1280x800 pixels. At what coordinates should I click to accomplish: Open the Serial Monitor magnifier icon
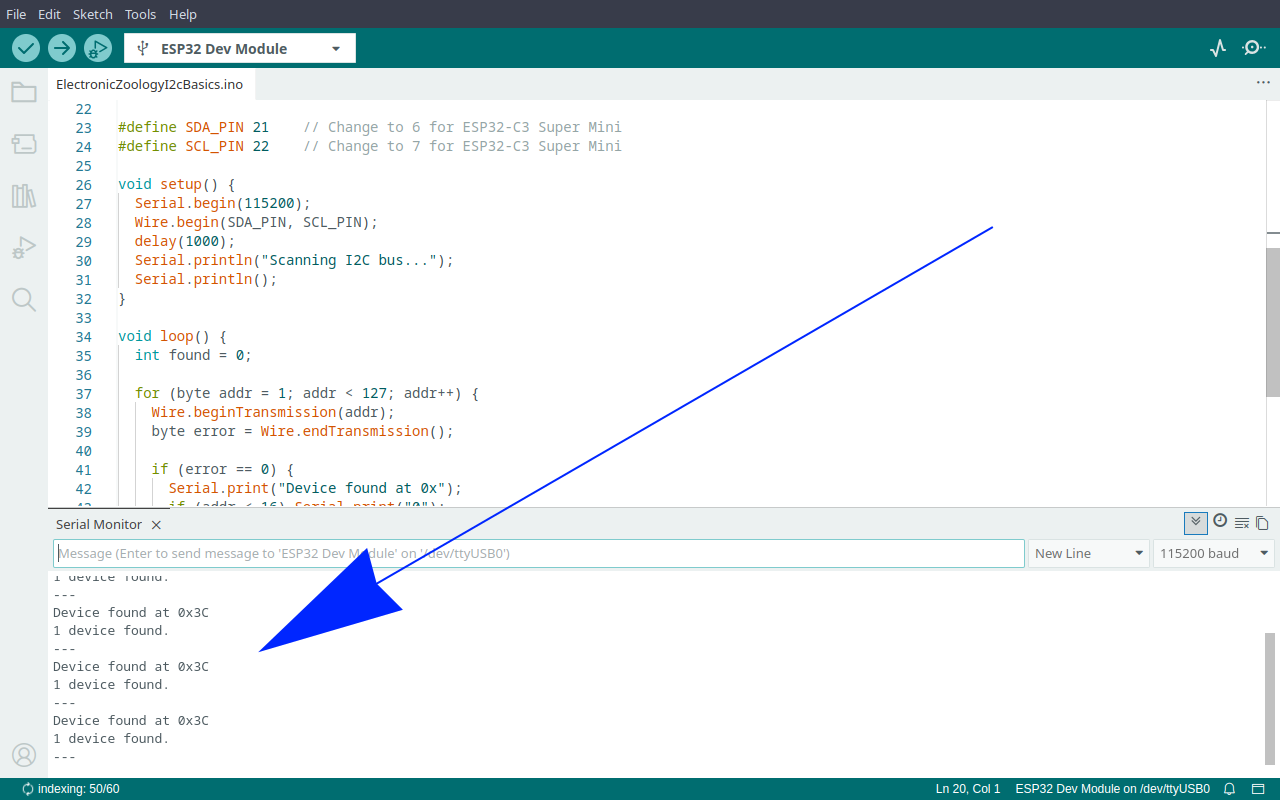tap(1254, 48)
